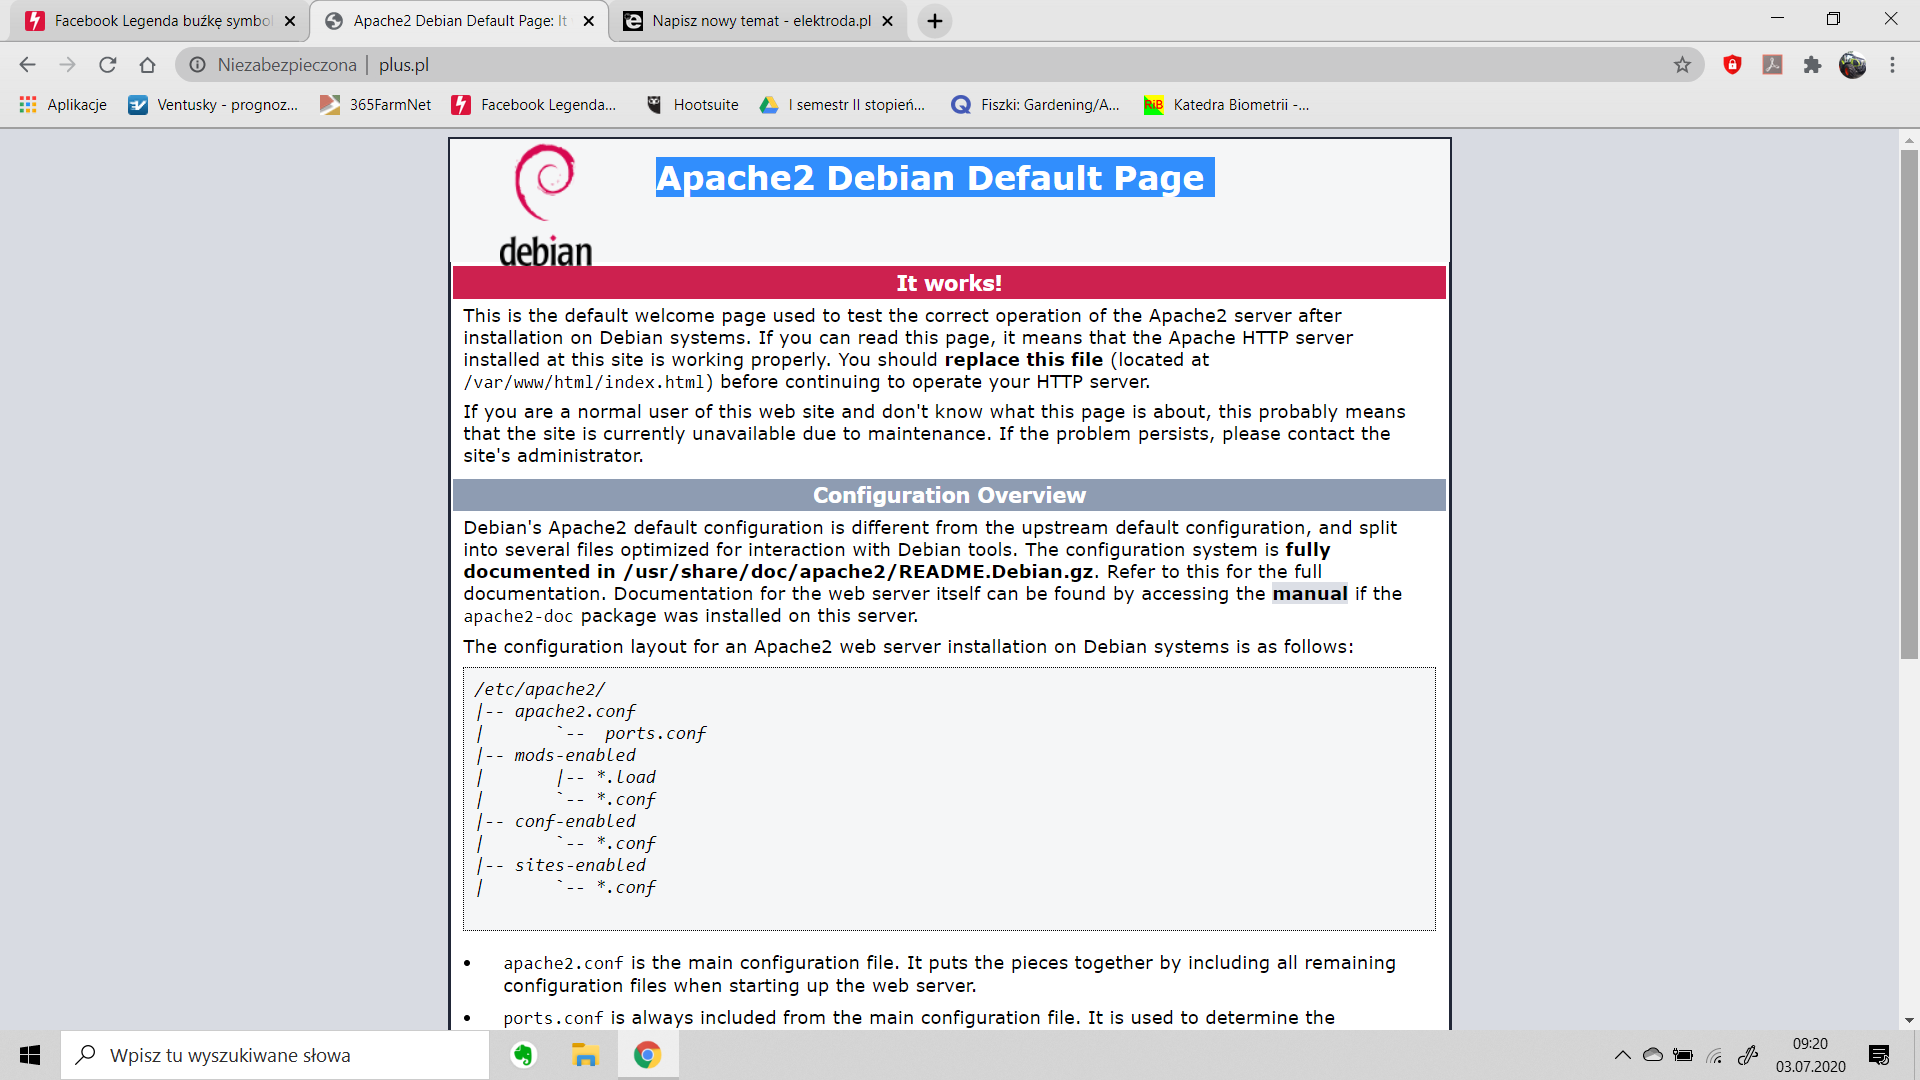Click the ports.conf line in the tree

click(x=655, y=734)
